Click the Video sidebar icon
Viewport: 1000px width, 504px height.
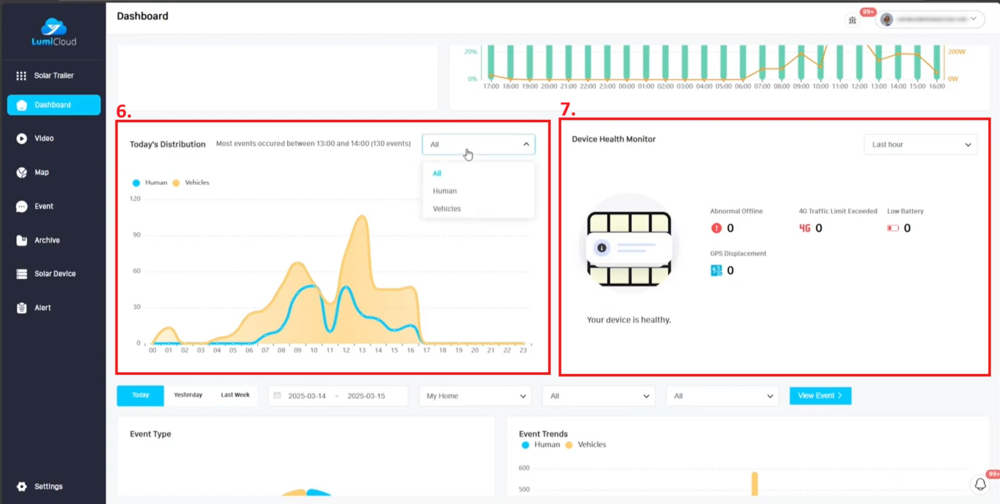tap(22, 139)
